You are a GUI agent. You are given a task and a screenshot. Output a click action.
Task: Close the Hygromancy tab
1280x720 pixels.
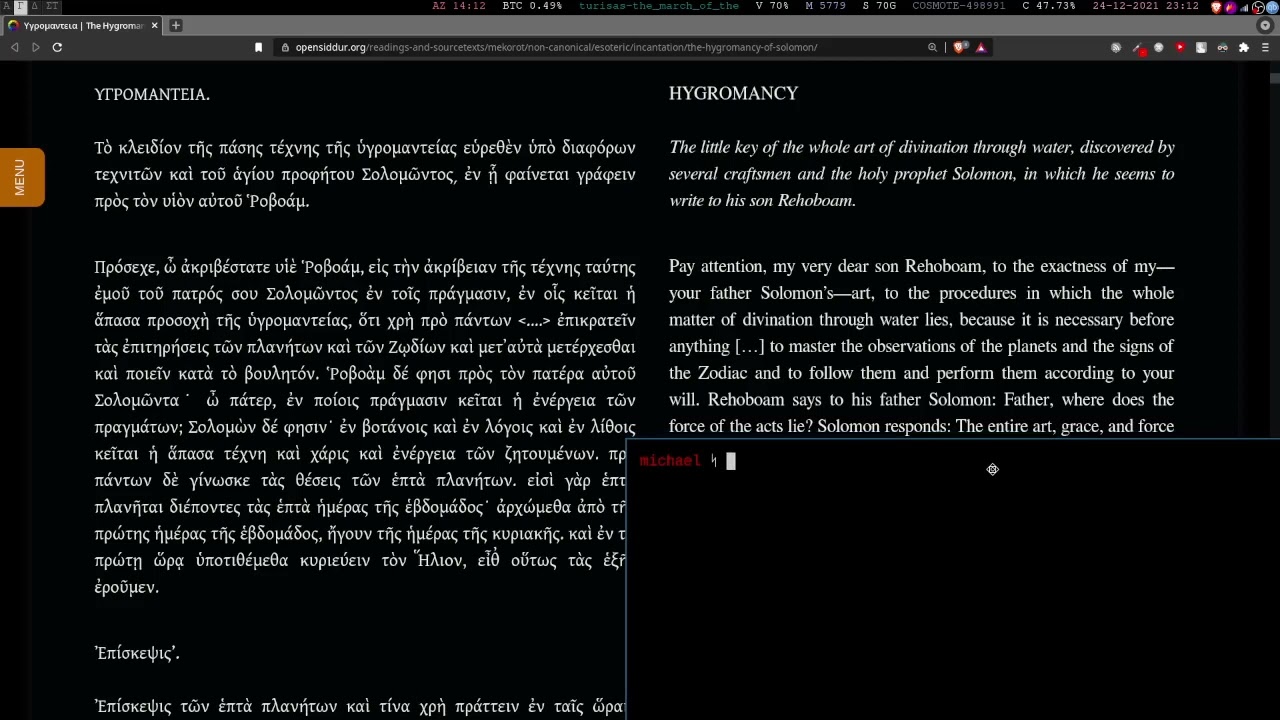[154, 25]
